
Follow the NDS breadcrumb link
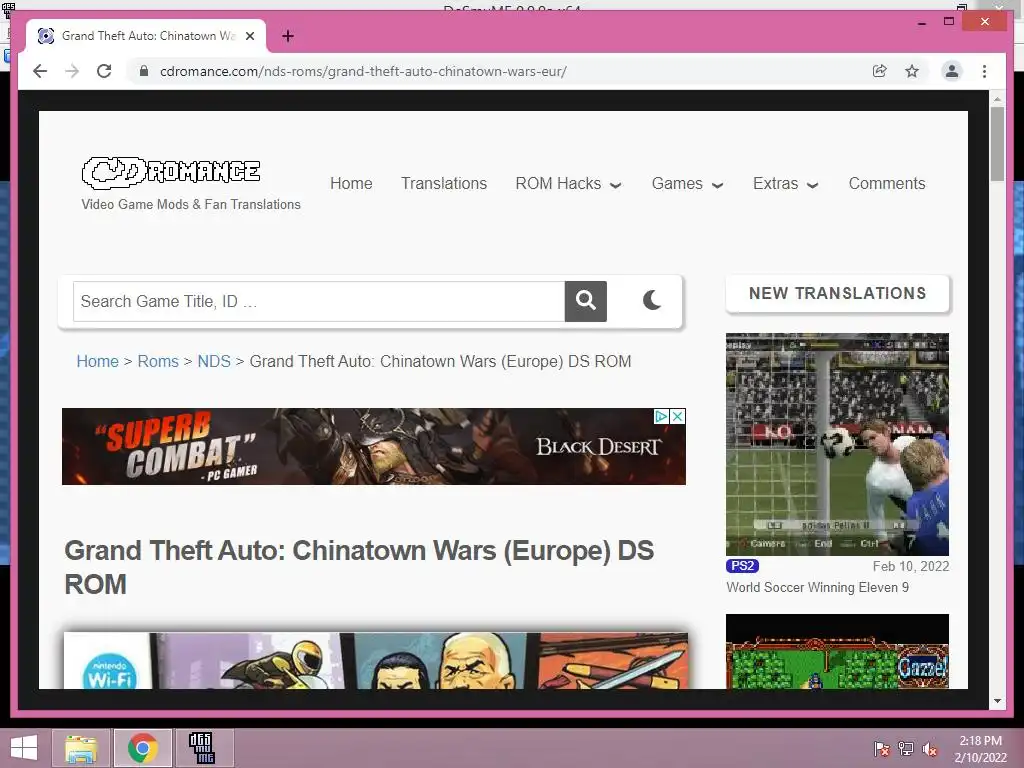[214, 361]
